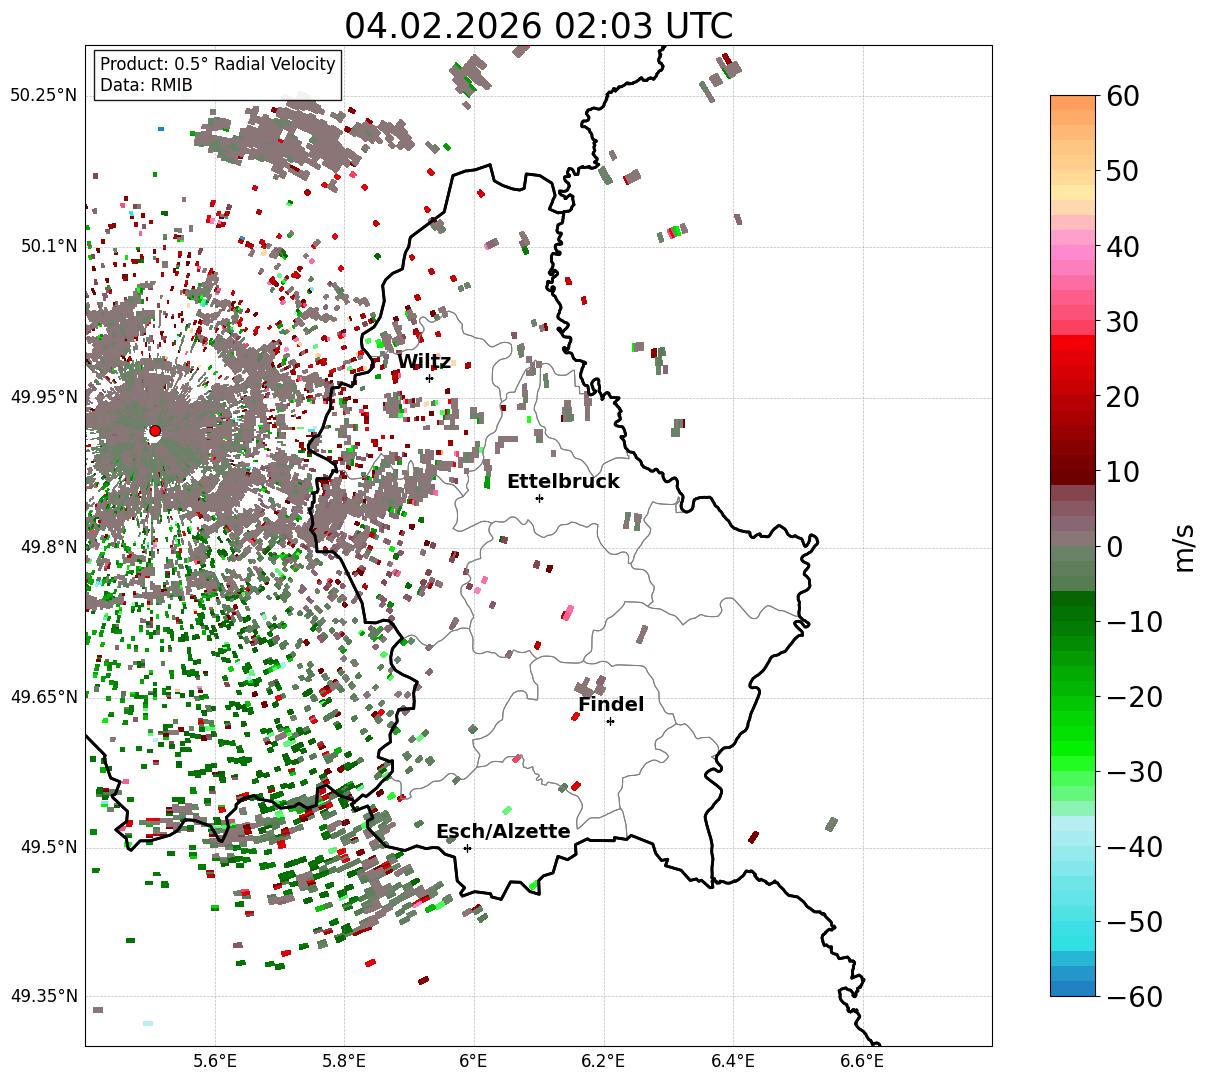Click the Wiltz city label
Screen dimensions: 1207x1081
tap(423, 362)
